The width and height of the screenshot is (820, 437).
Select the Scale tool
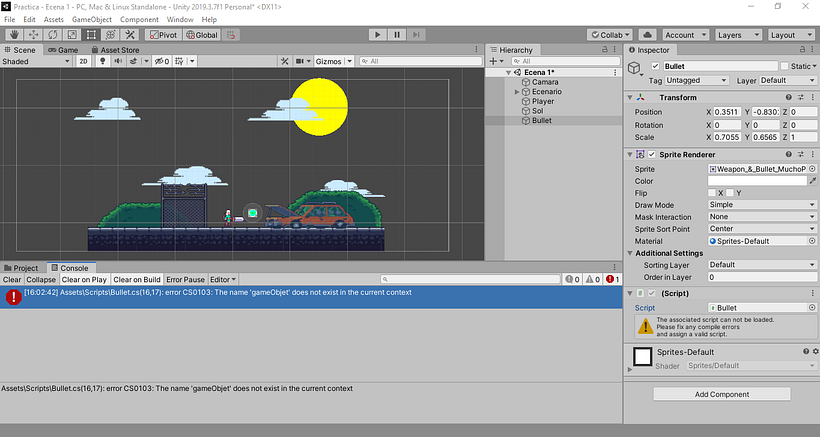[x=72, y=34]
